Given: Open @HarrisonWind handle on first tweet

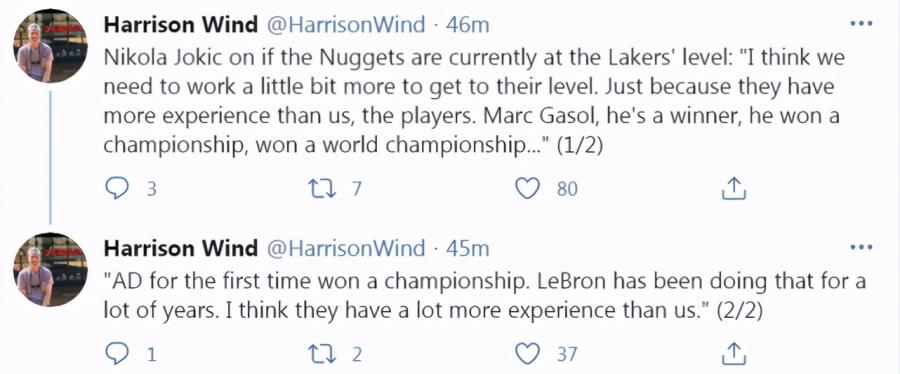Looking at the screenshot, I should point(347,25).
